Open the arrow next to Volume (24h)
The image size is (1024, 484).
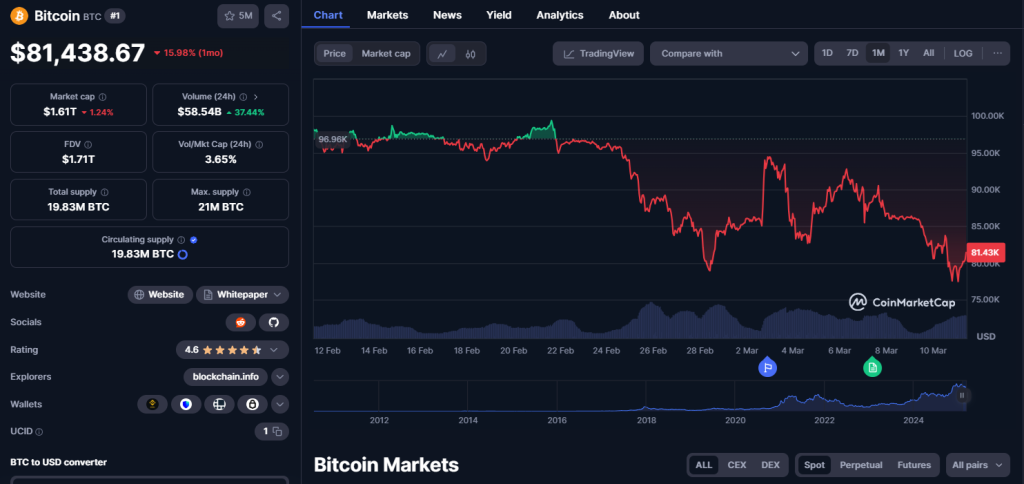[255, 97]
